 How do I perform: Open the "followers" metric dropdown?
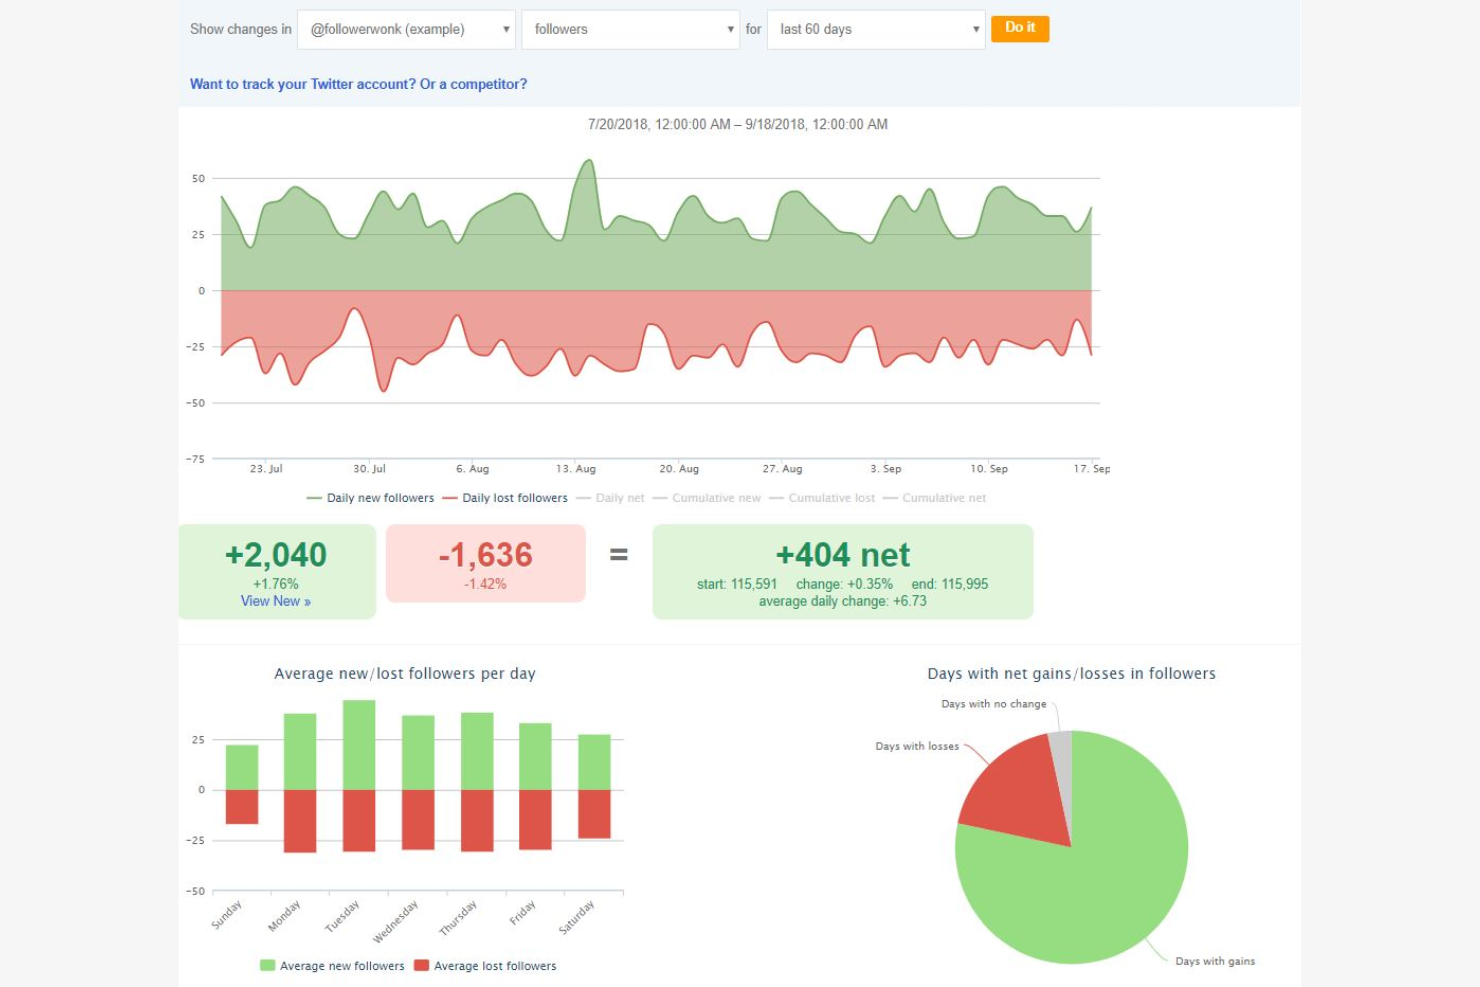(x=630, y=29)
